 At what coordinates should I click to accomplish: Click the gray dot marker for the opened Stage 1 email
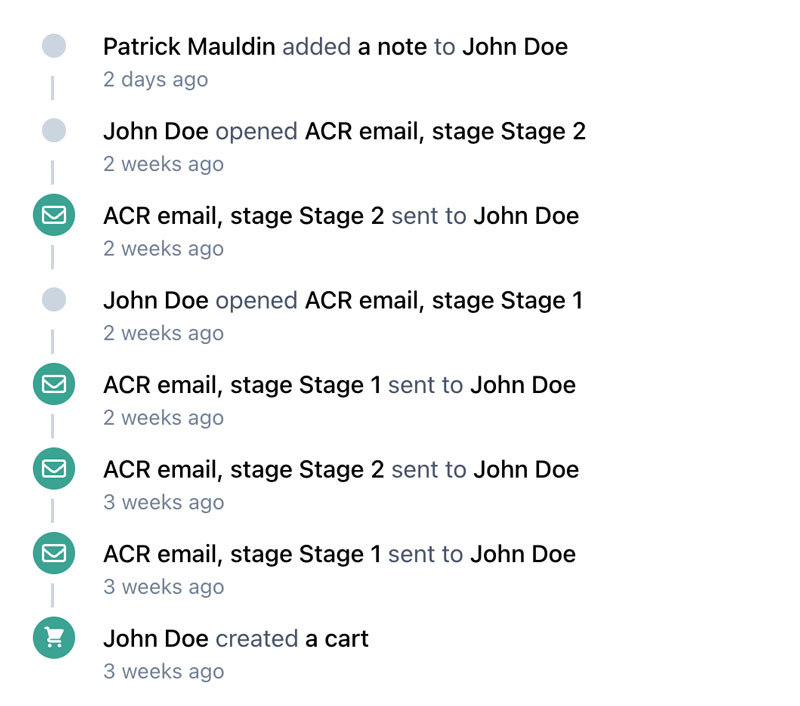pyautogui.click(x=54, y=300)
